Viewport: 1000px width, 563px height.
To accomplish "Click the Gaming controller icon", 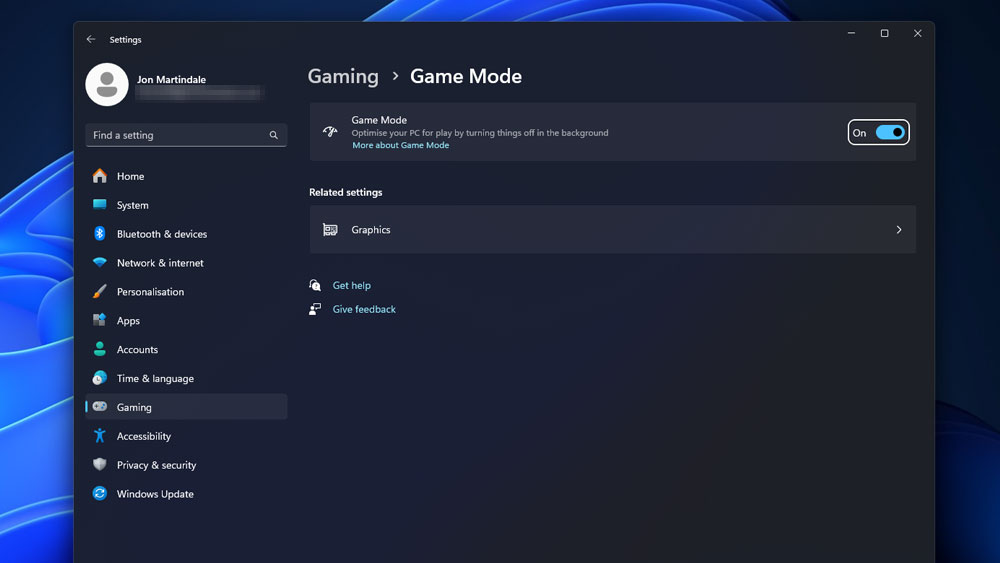I will [x=99, y=406].
